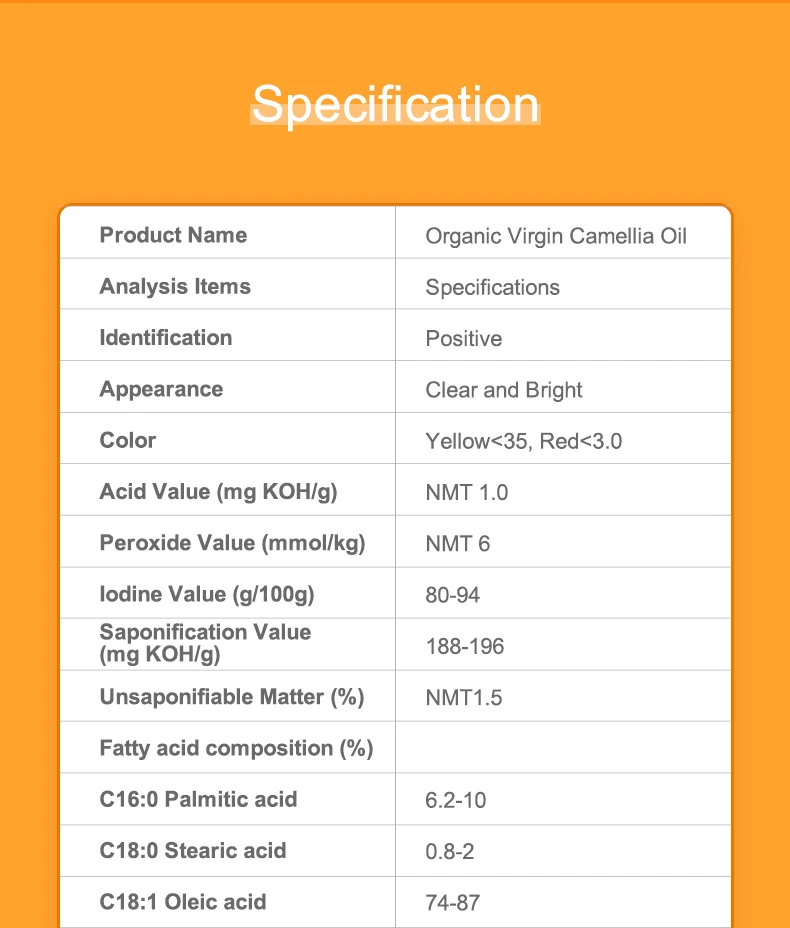
Task: Select the Analysis Items row label
Action: [x=175, y=286]
